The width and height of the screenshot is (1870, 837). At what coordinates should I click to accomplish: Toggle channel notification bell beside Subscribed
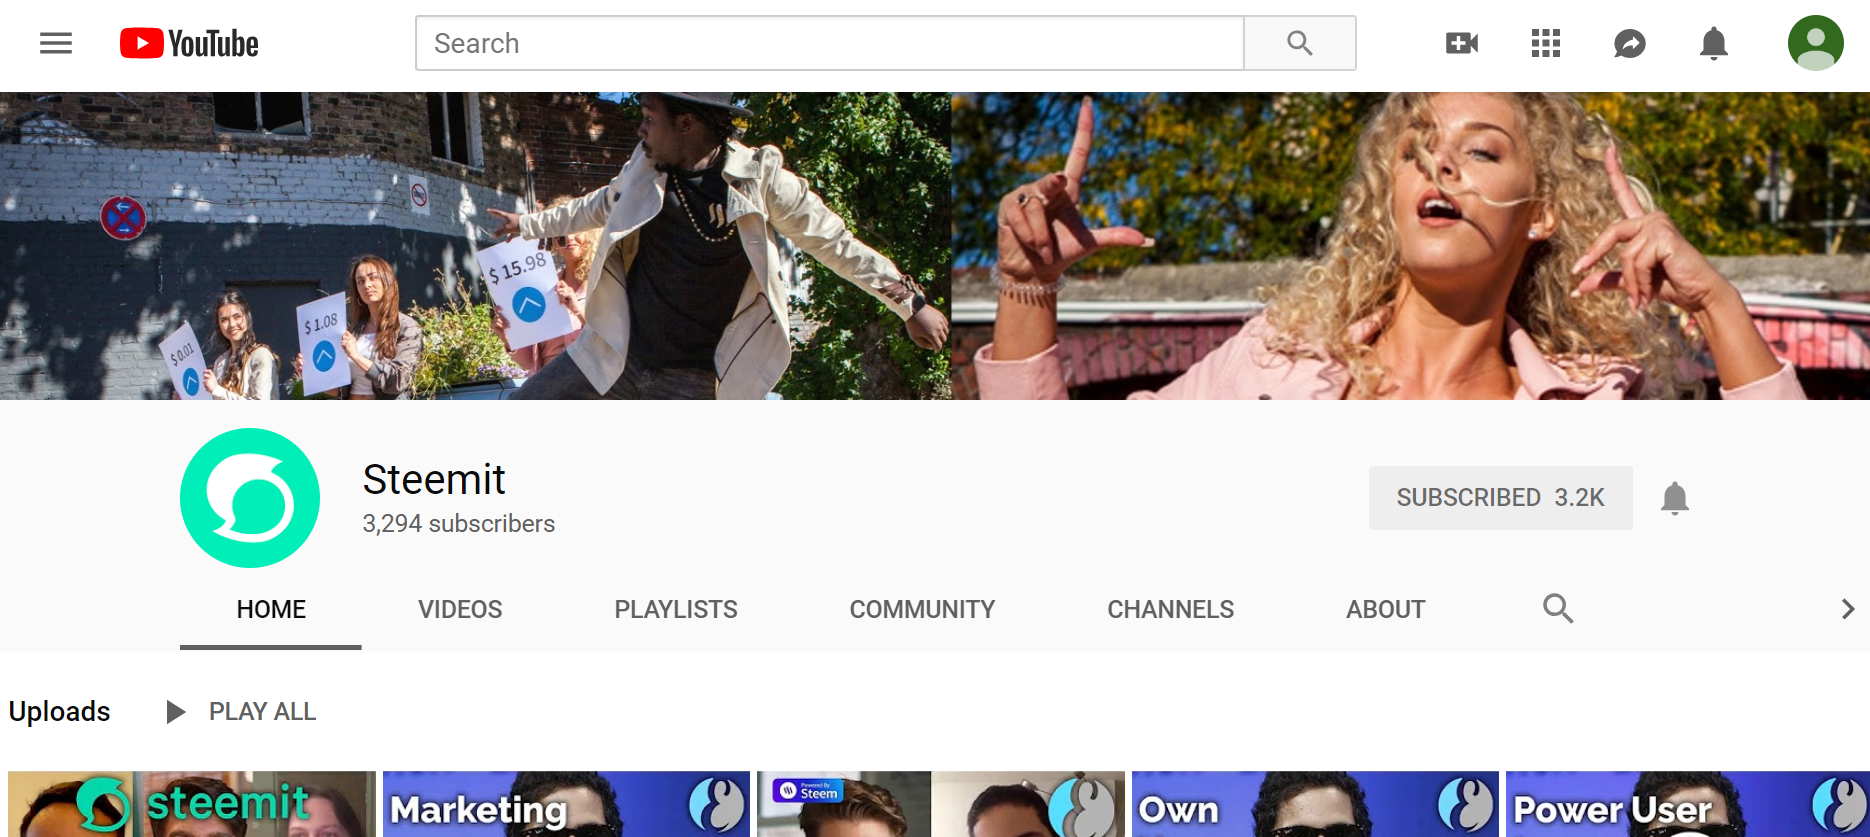[x=1675, y=498]
